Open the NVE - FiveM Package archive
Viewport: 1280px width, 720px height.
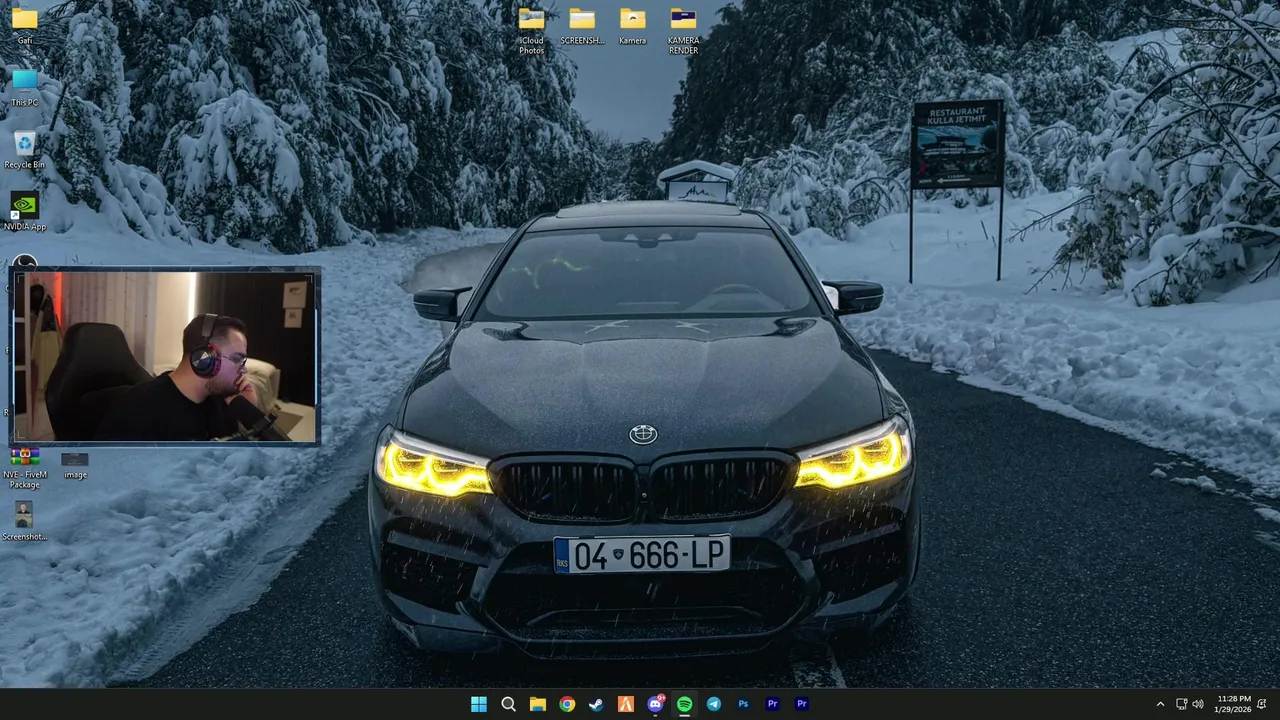coord(25,468)
